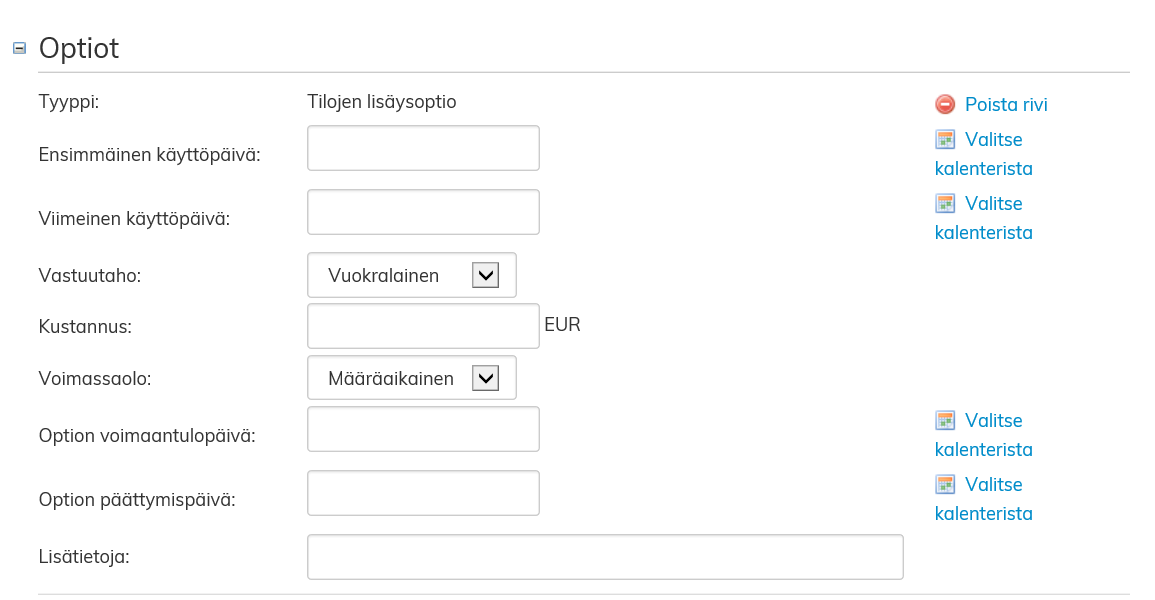Click Valitse kalenterista link for Option päättymispäivä
Viewport: 1155px width, 600px height.
pos(993,485)
